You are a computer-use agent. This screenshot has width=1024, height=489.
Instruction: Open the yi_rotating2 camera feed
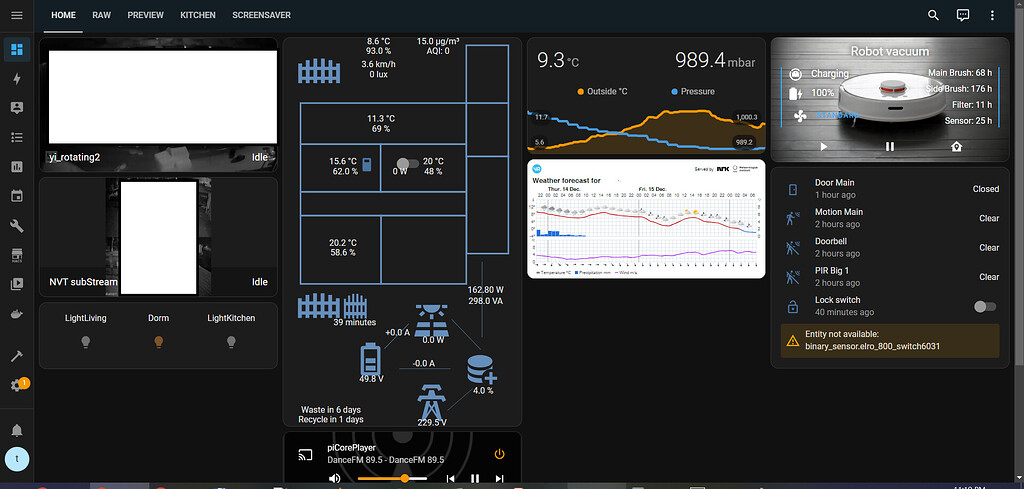pyautogui.click(x=159, y=104)
